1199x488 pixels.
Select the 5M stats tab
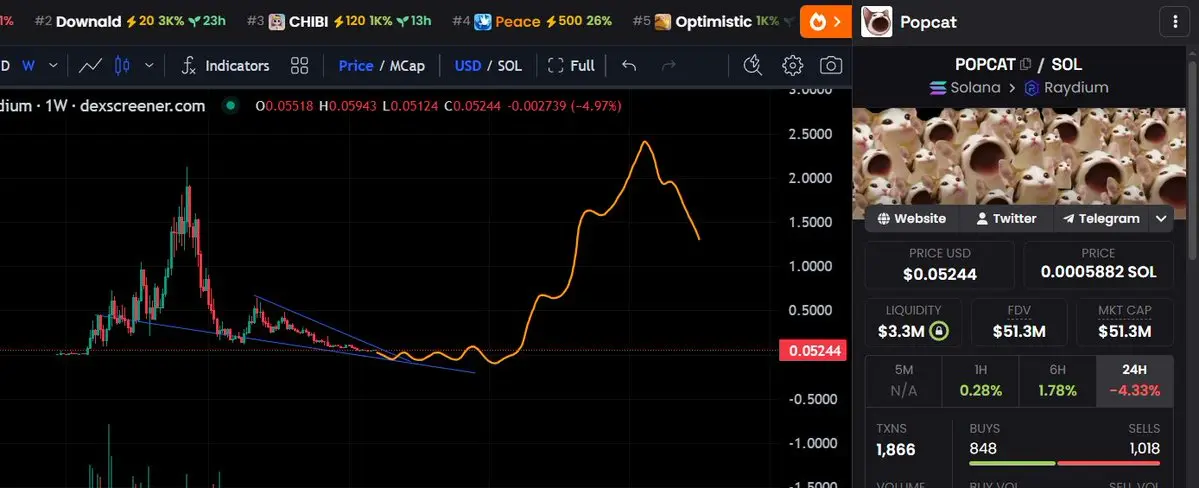904,381
